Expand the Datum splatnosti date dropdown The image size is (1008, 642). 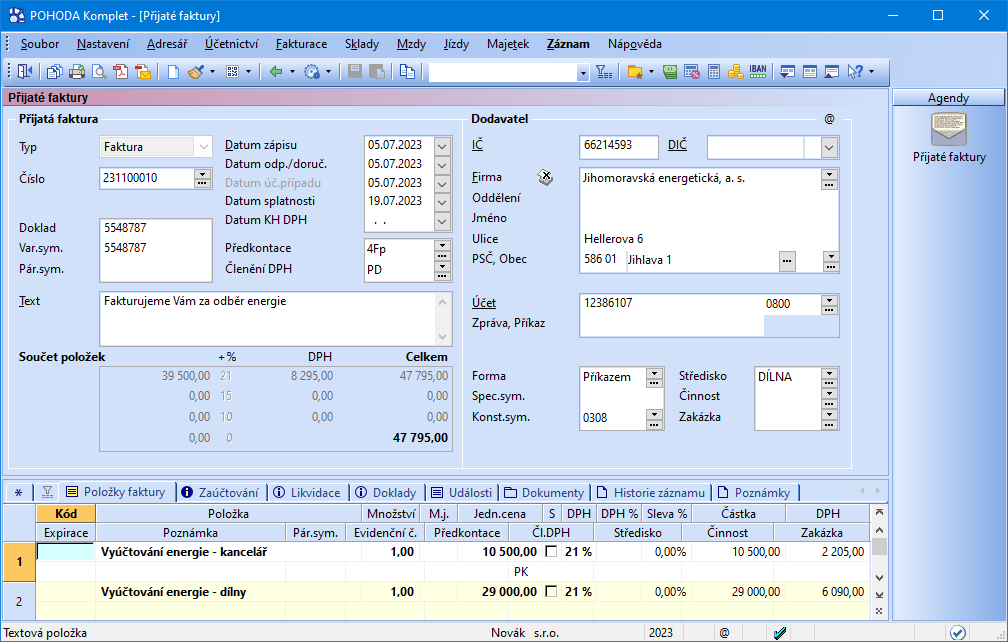[x=442, y=202]
